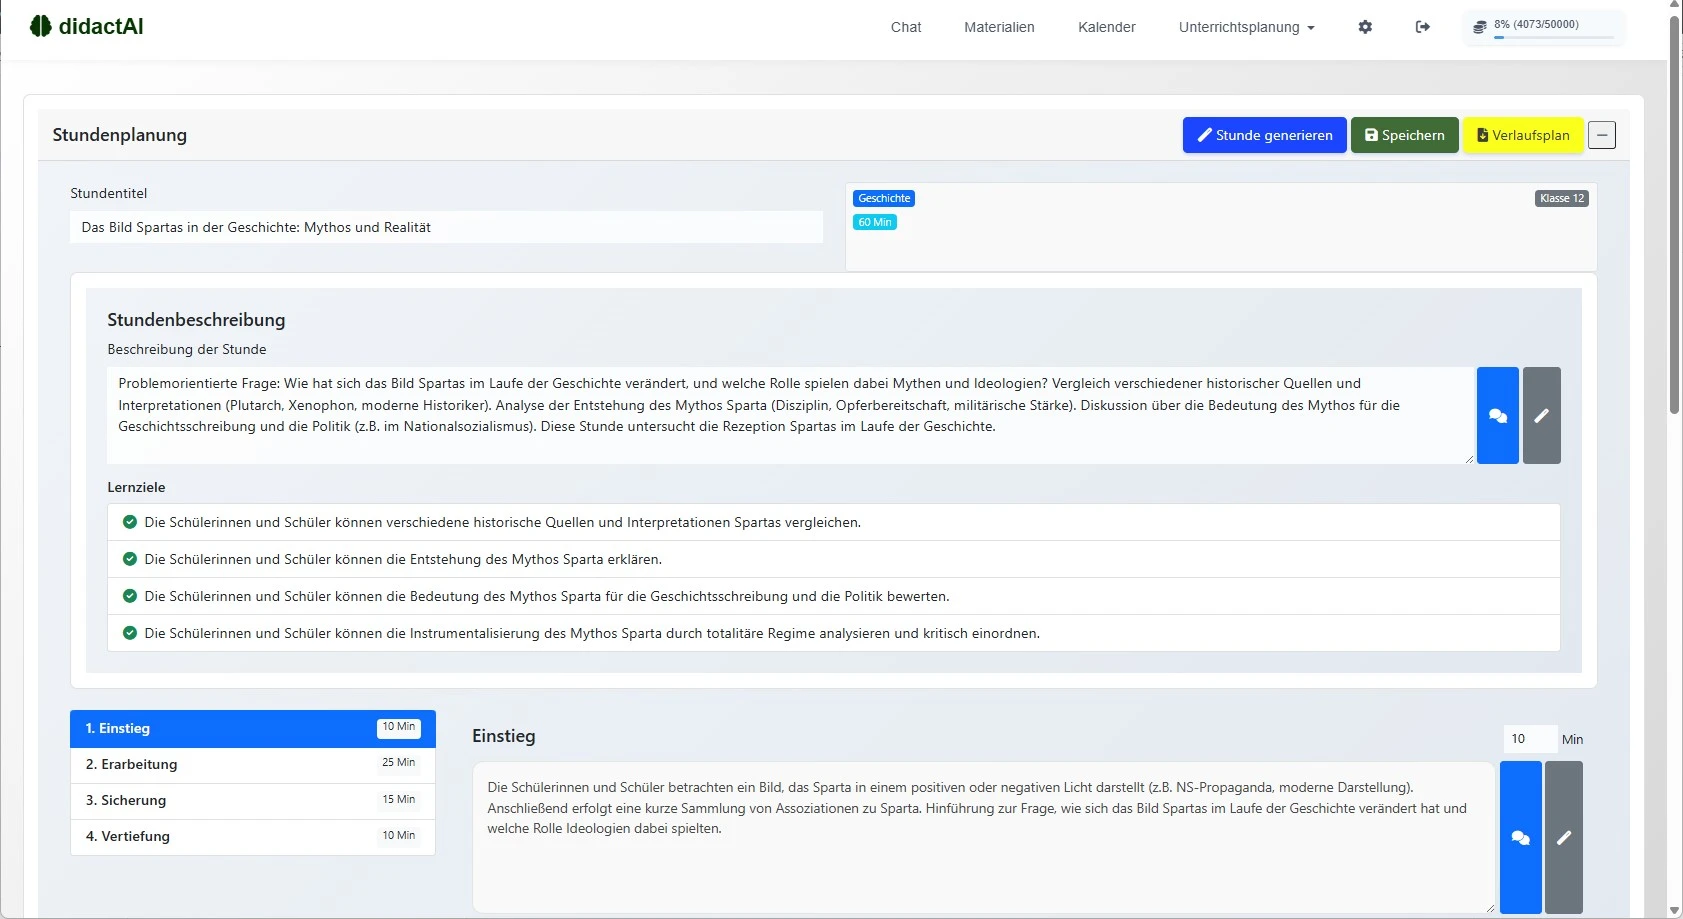
Task: Click the Stundentitel input field
Action: coord(446,227)
